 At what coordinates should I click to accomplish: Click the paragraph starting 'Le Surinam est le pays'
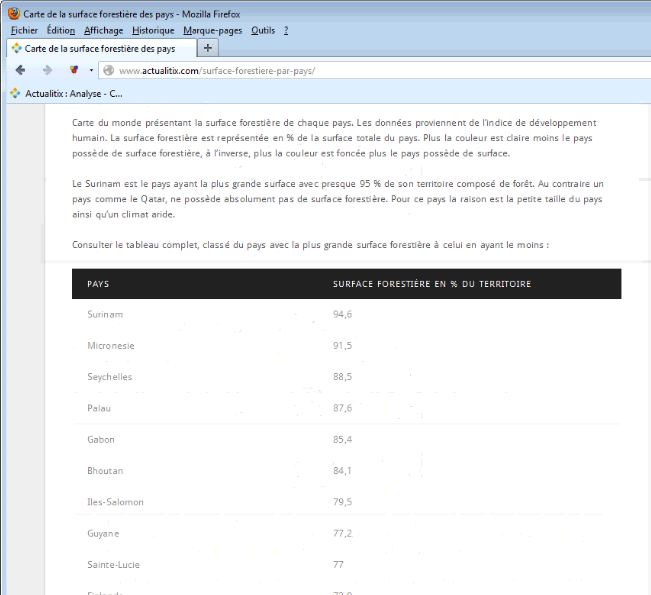[x=338, y=199]
